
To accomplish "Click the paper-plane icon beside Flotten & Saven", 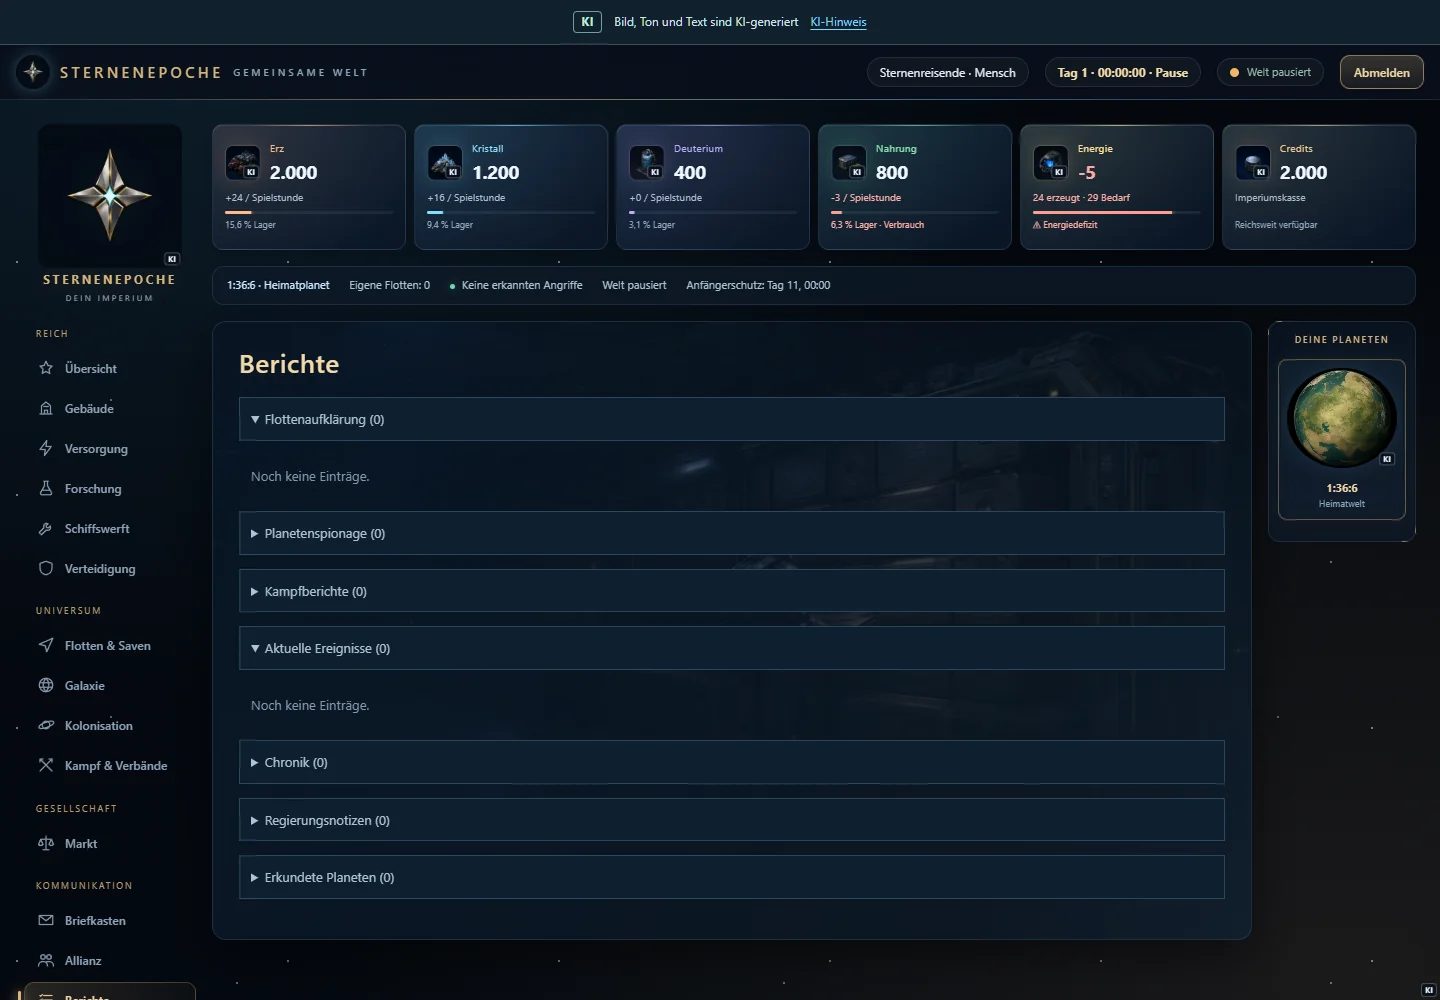I will click(46, 645).
